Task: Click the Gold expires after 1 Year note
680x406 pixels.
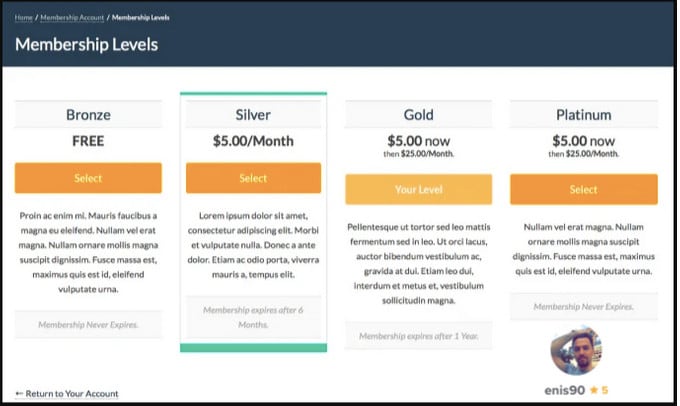Action: (x=418, y=336)
